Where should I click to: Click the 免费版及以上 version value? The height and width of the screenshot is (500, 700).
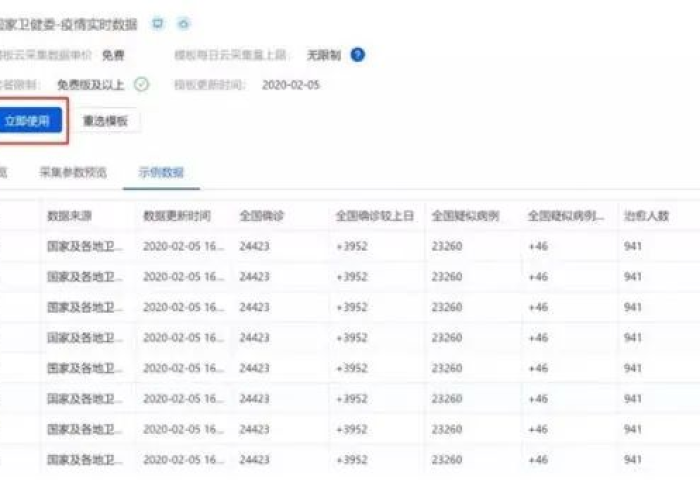[91, 85]
